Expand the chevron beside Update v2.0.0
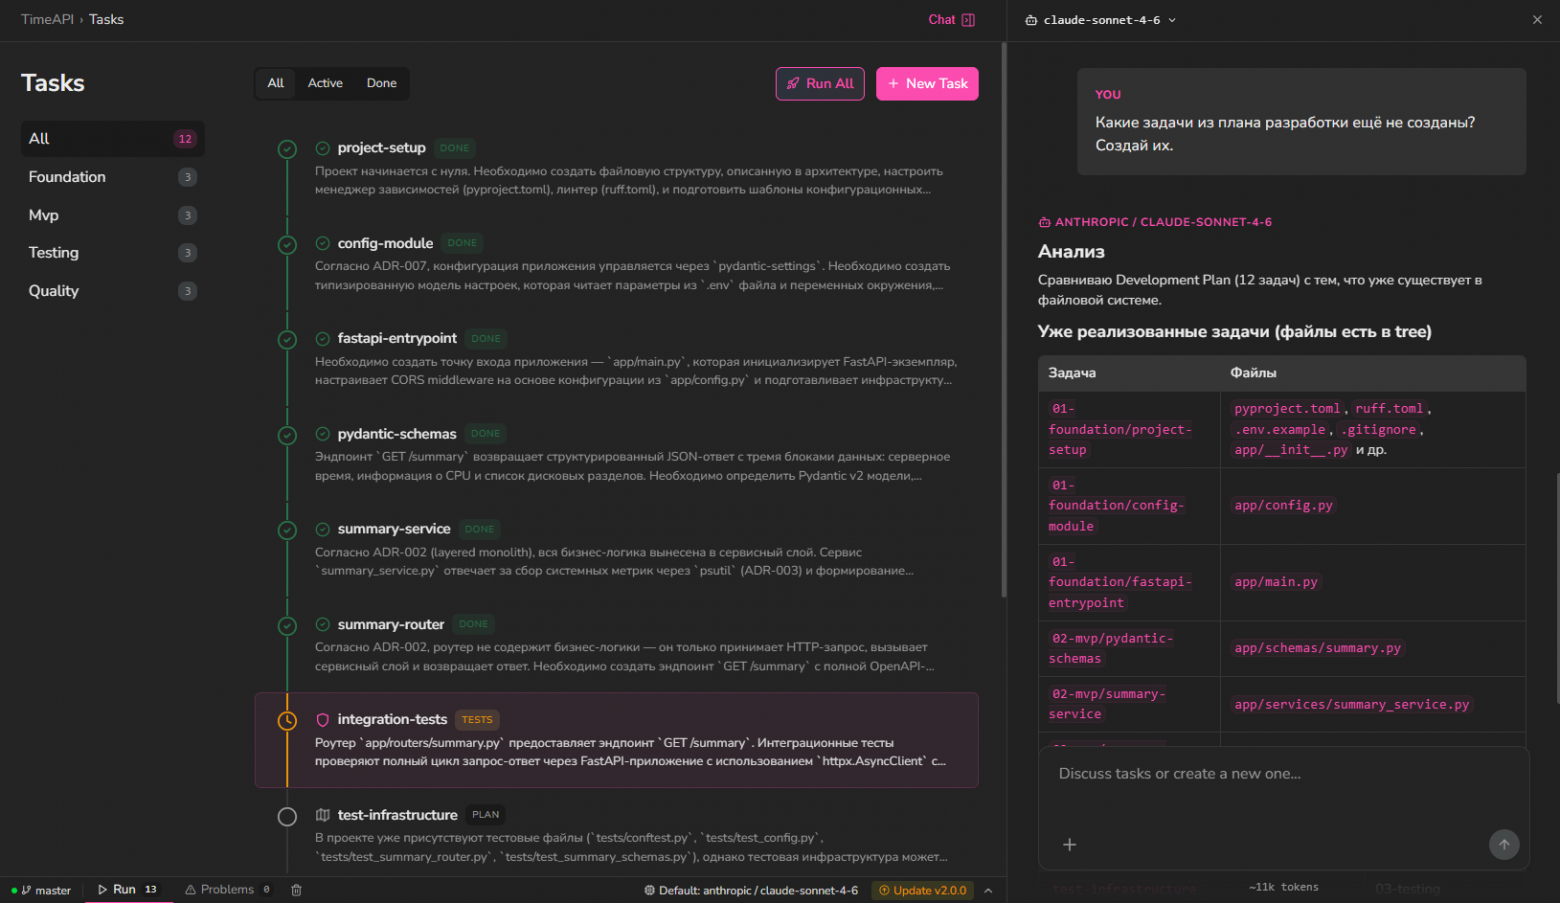 point(988,889)
